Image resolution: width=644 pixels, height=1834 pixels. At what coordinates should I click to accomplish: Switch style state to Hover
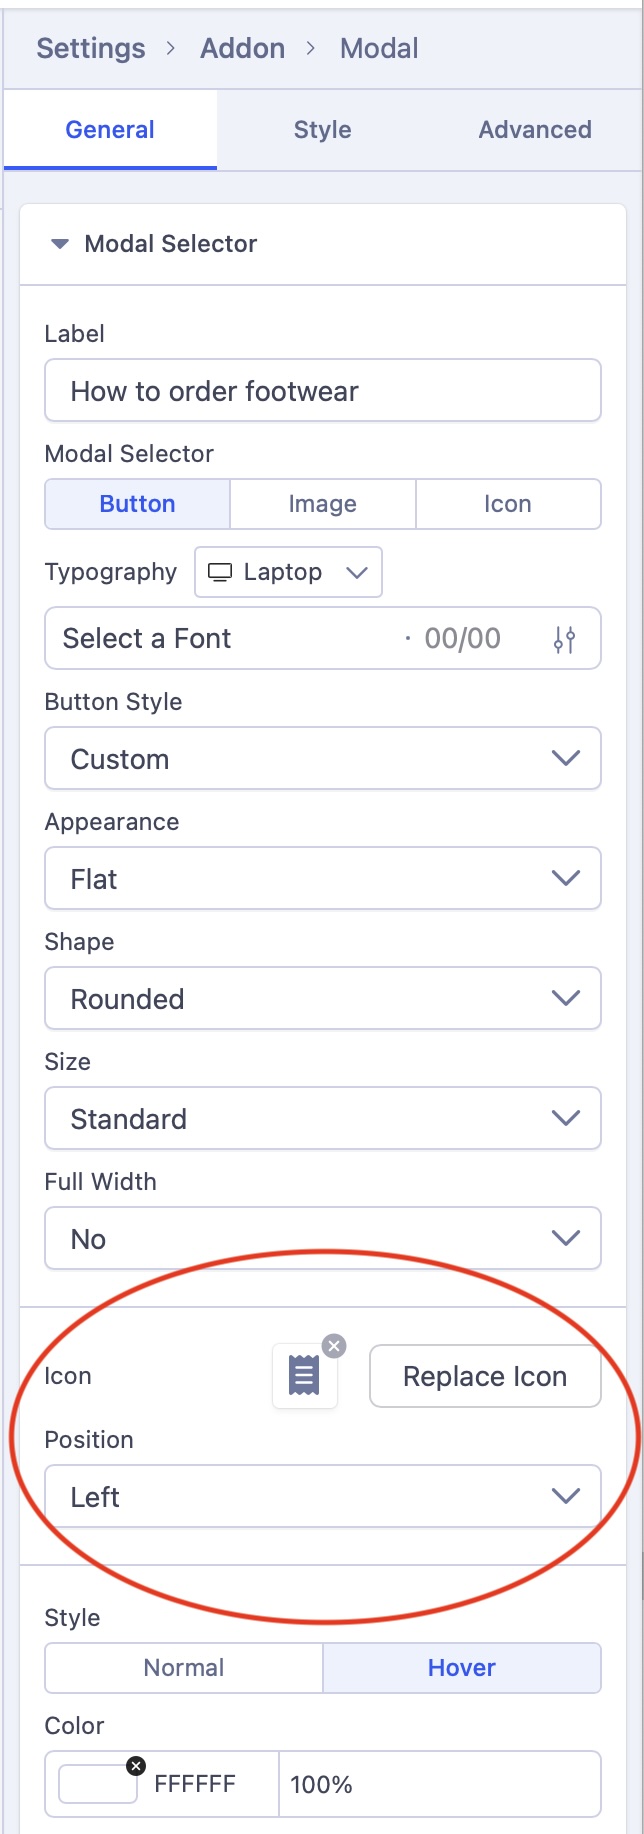click(461, 1668)
